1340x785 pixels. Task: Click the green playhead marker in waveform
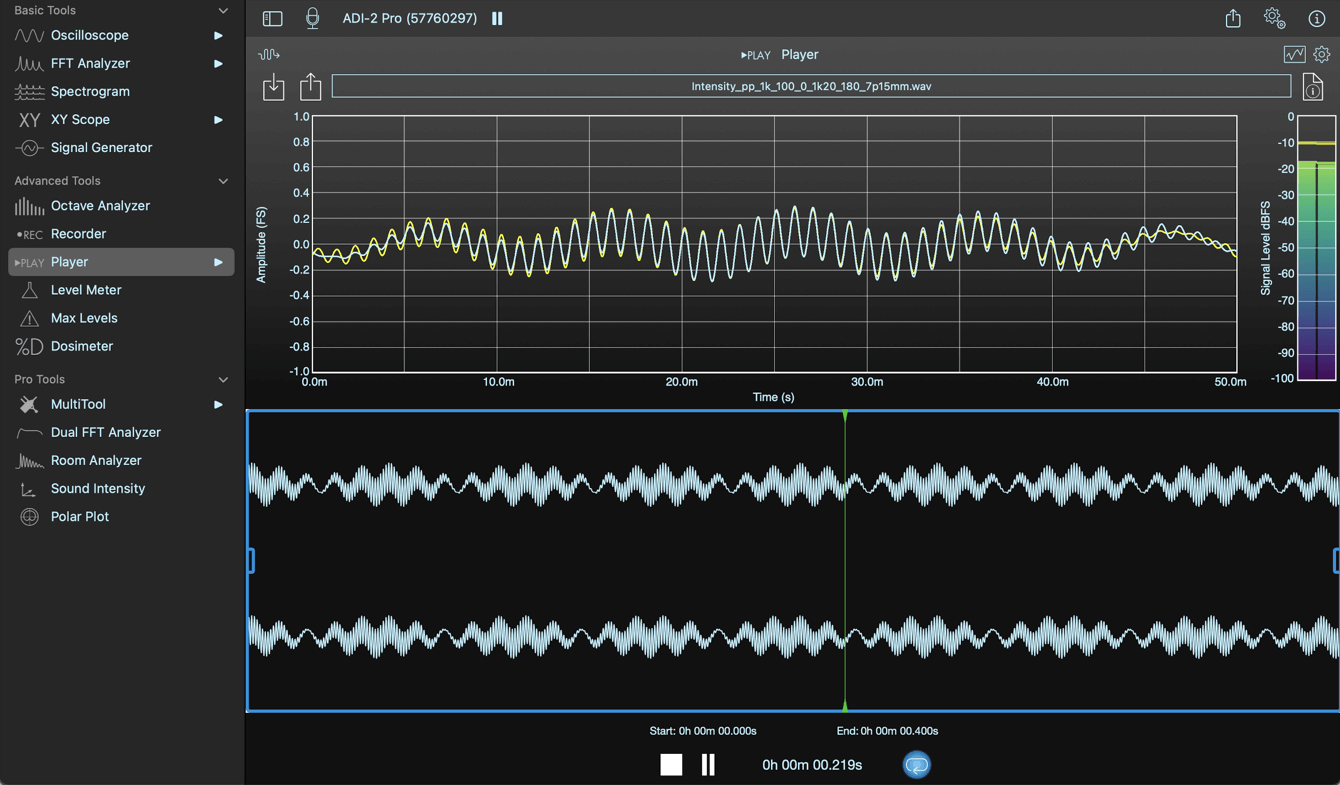[x=845, y=560]
